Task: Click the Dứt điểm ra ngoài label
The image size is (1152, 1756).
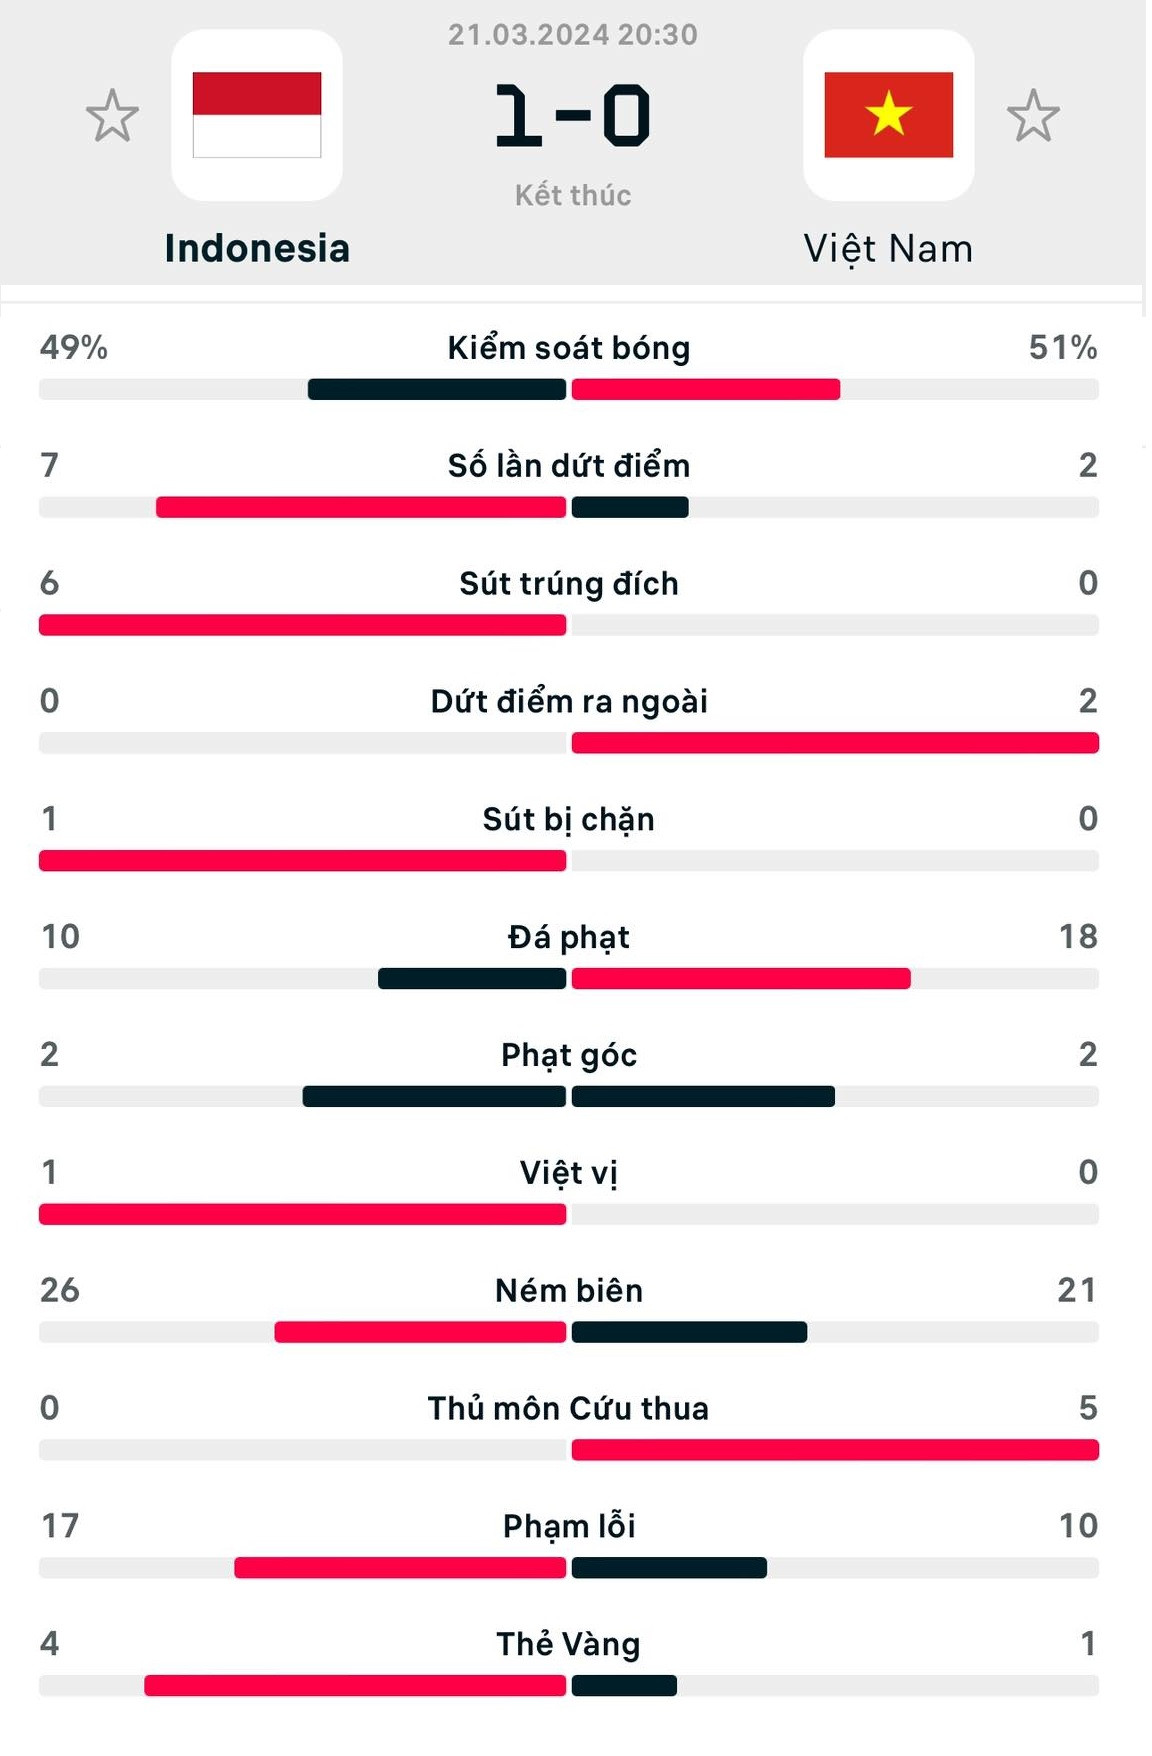Action: point(569,702)
